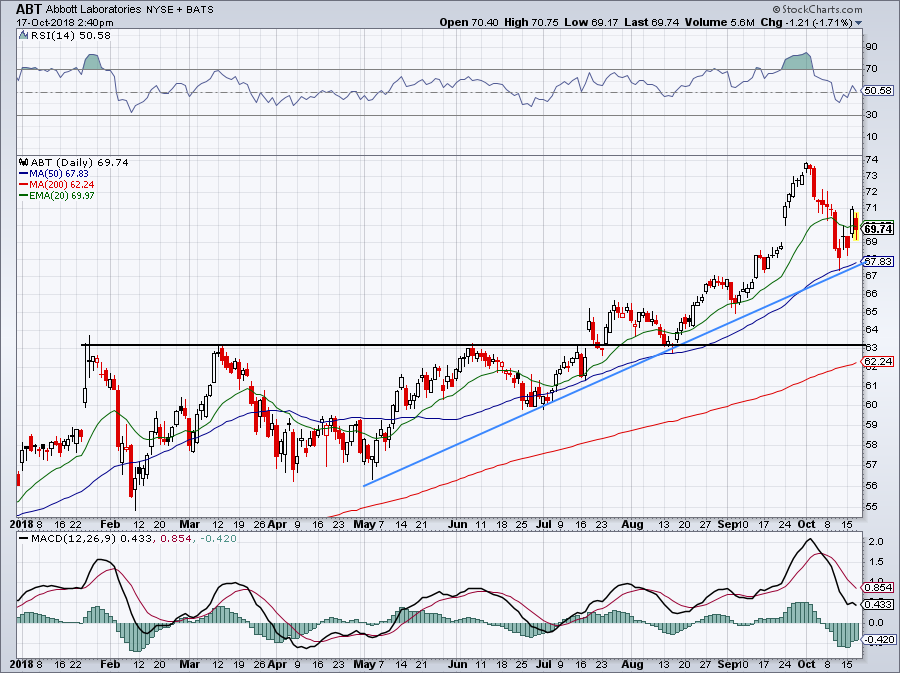This screenshot has height=673, width=900.
Task: Click the Open 70.40 value
Action: 469,22
